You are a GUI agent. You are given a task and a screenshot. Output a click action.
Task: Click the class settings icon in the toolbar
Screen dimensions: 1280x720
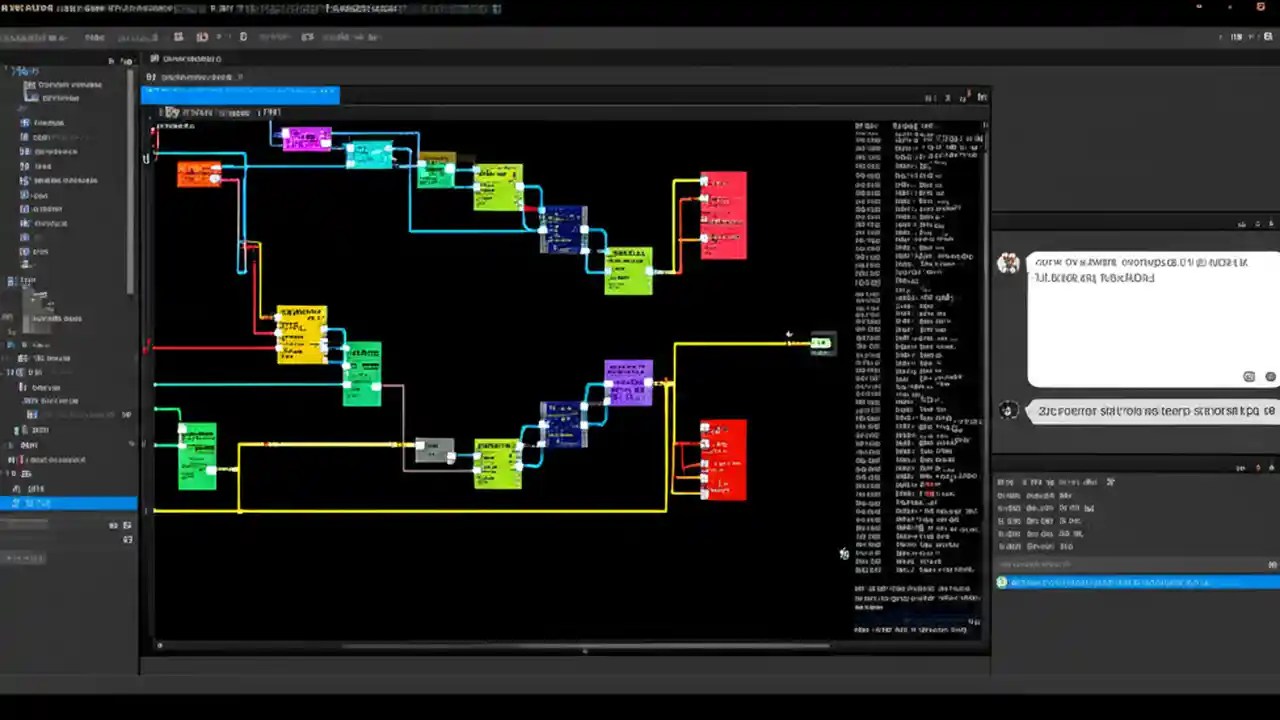point(307,37)
